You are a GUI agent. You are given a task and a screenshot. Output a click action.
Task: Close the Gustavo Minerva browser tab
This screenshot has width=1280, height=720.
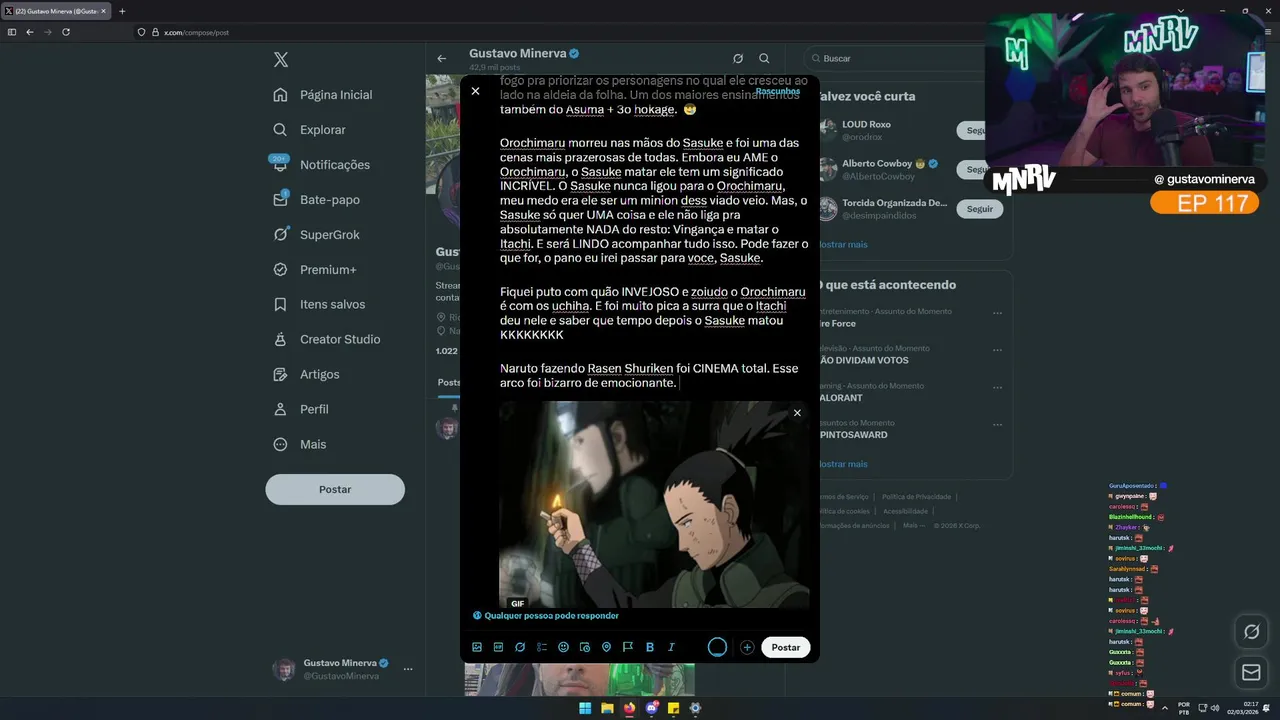(x=103, y=11)
